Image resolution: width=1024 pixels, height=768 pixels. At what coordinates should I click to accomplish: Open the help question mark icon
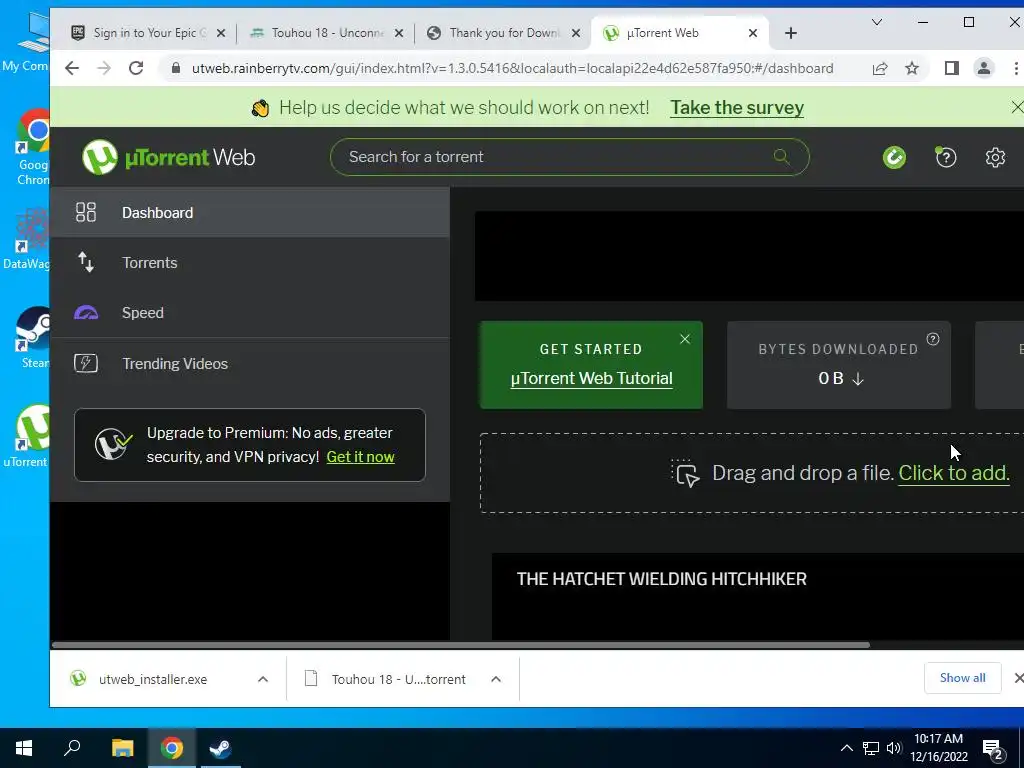945,157
